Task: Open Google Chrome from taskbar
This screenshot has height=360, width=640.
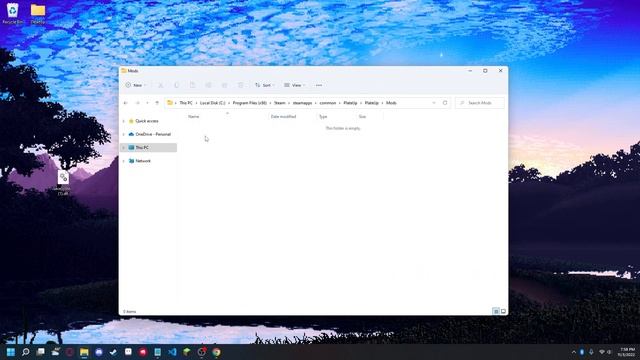Action: point(216,352)
